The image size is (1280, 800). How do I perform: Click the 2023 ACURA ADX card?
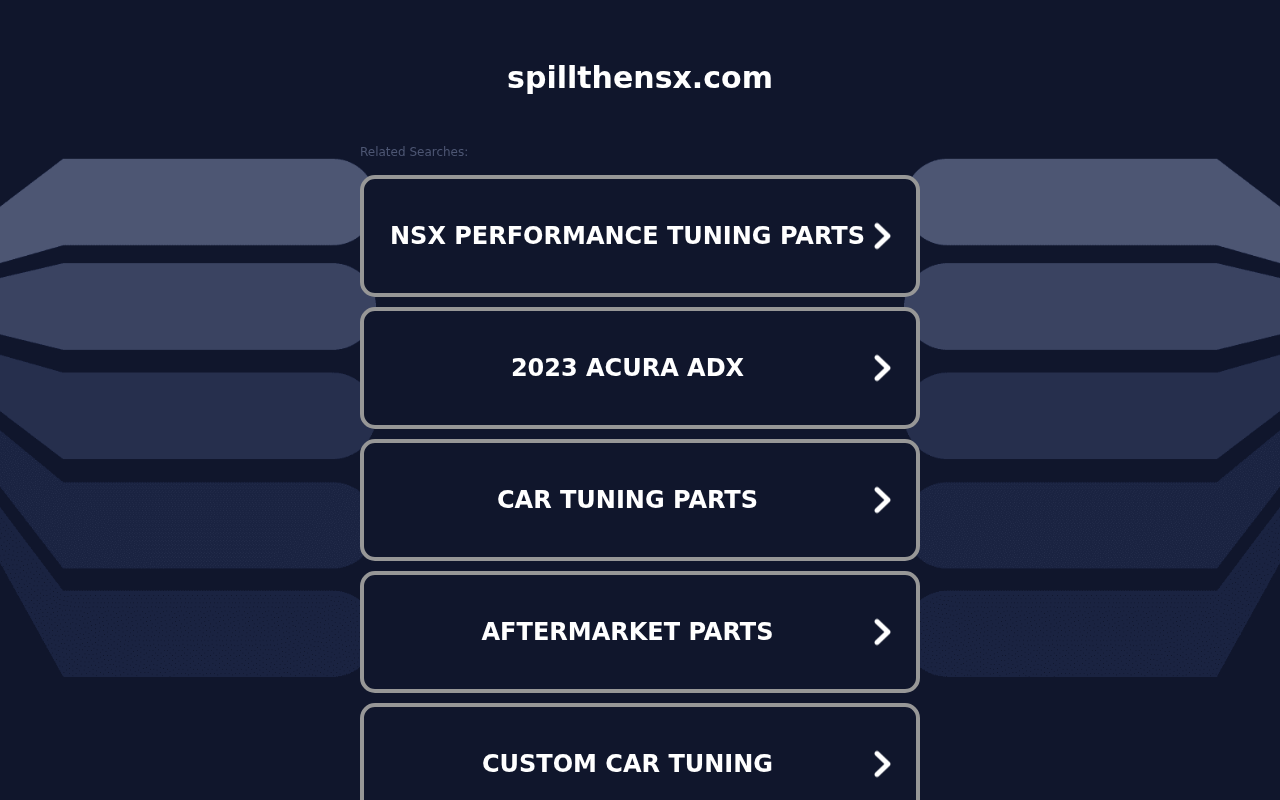[x=640, y=368]
